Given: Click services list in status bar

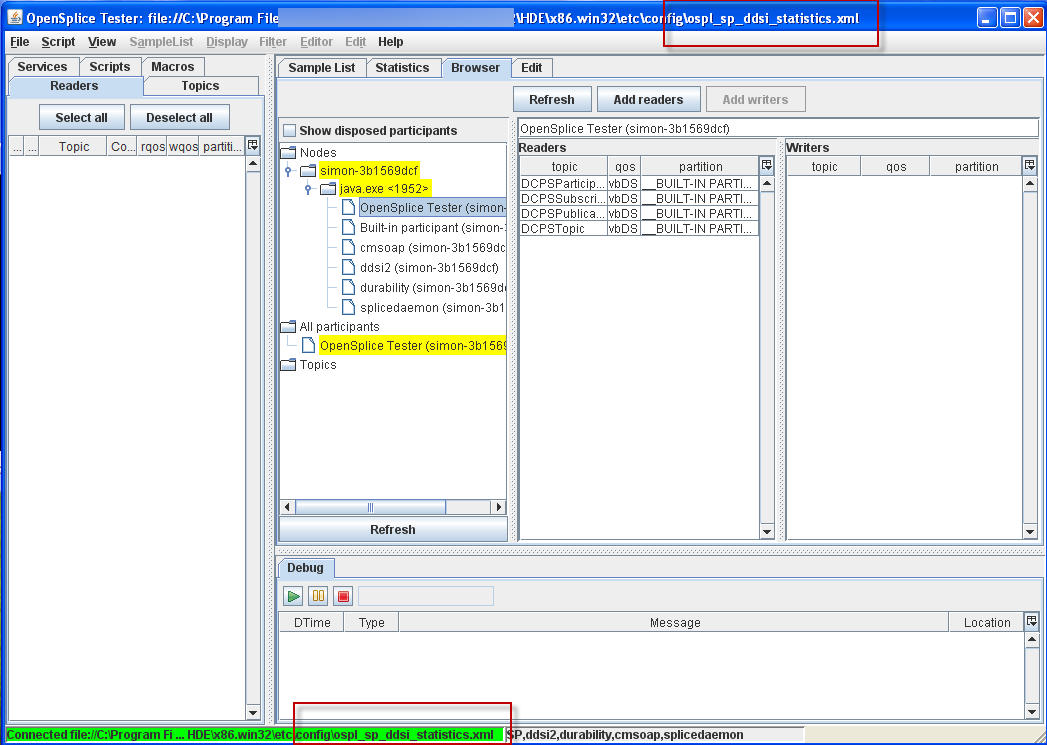Looking at the screenshot, I should (654, 735).
